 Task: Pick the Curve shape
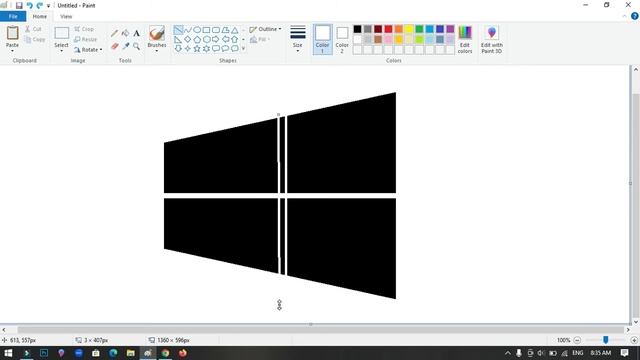pyautogui.click(x=188, y=30)
